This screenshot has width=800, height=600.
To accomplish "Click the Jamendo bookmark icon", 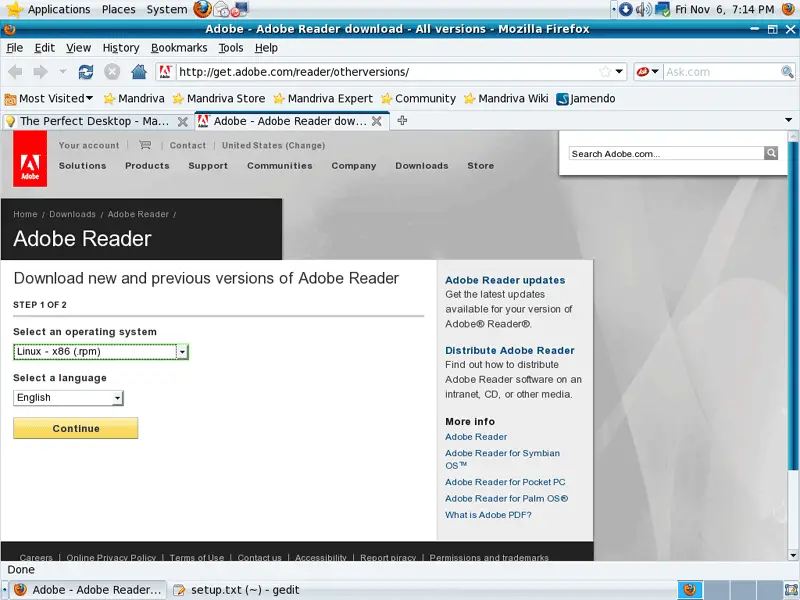I will click(x=562, y=98).
